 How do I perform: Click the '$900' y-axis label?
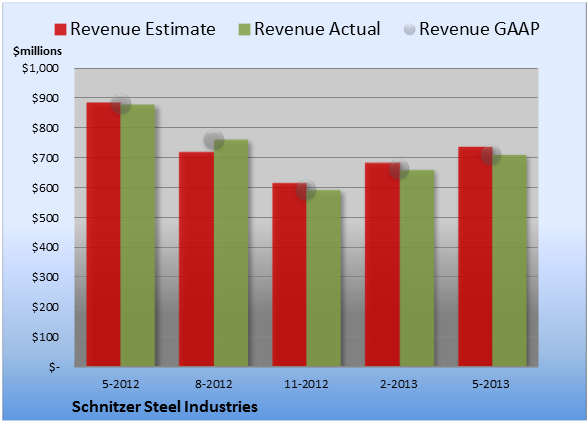click(45, 98)
